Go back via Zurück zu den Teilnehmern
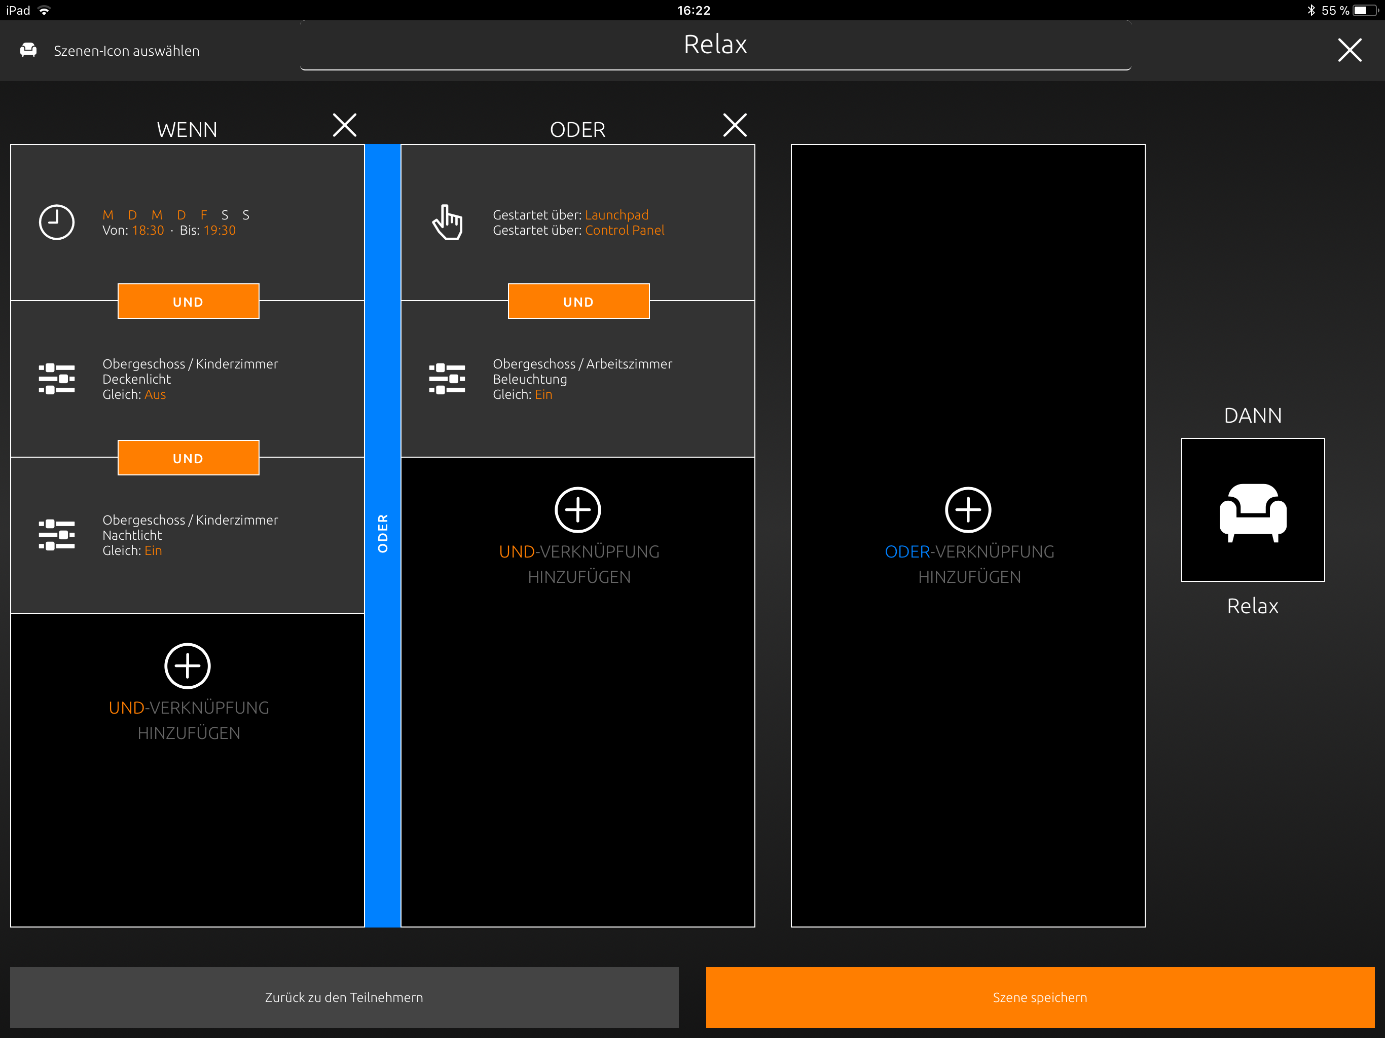1385x1038 pixels. pos(344,997)
